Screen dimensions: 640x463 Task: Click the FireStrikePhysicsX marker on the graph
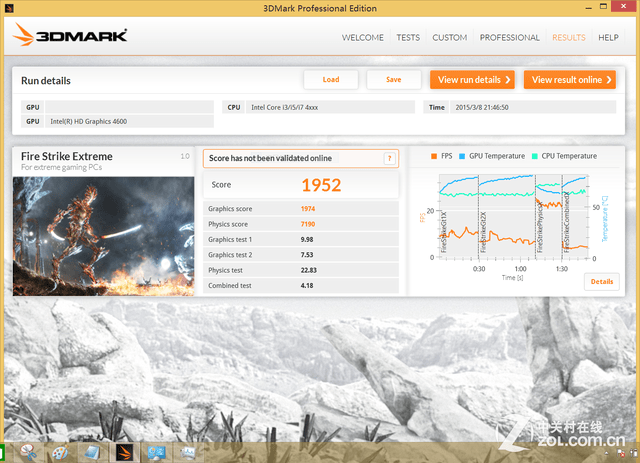pyautogui.click(x=540, y=227)
